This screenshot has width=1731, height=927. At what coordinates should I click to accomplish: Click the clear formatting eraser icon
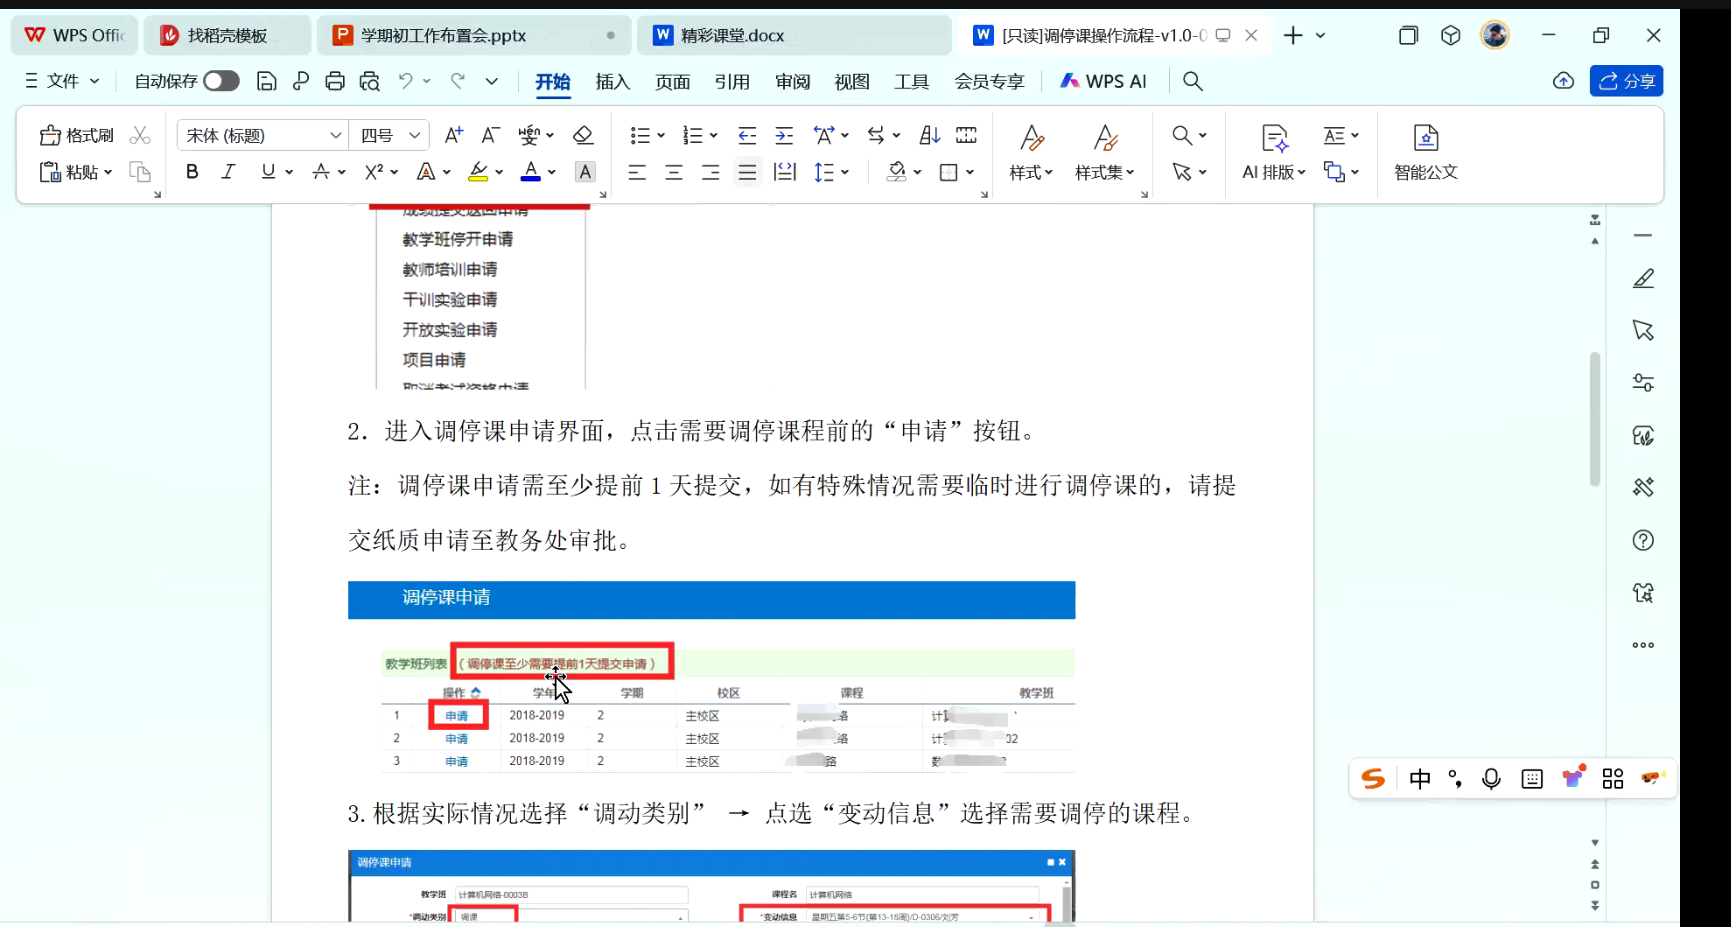(x=583, y=135)
